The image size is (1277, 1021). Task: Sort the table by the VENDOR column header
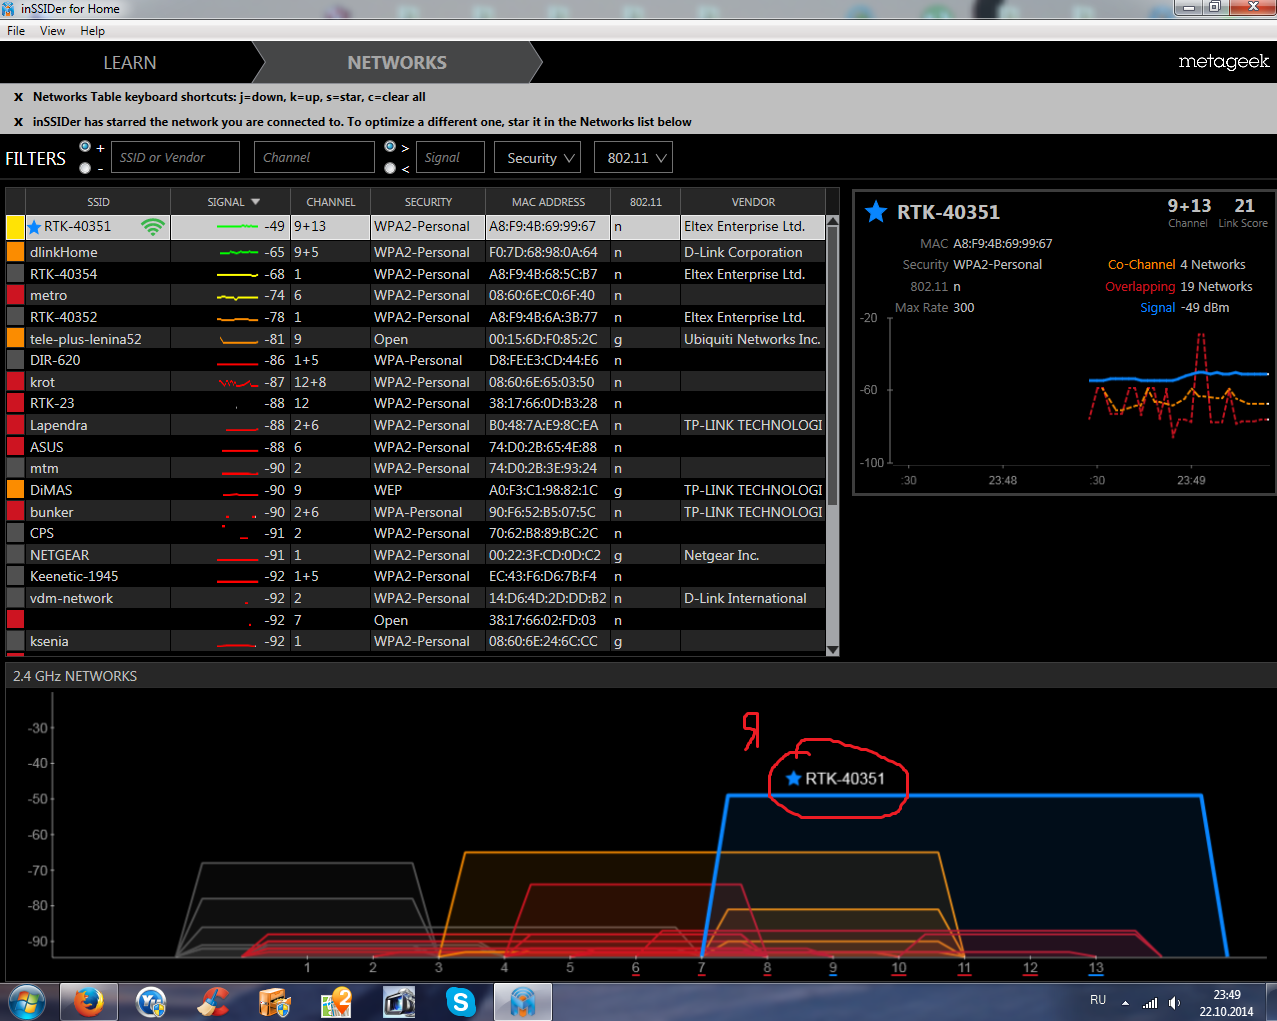753,202
